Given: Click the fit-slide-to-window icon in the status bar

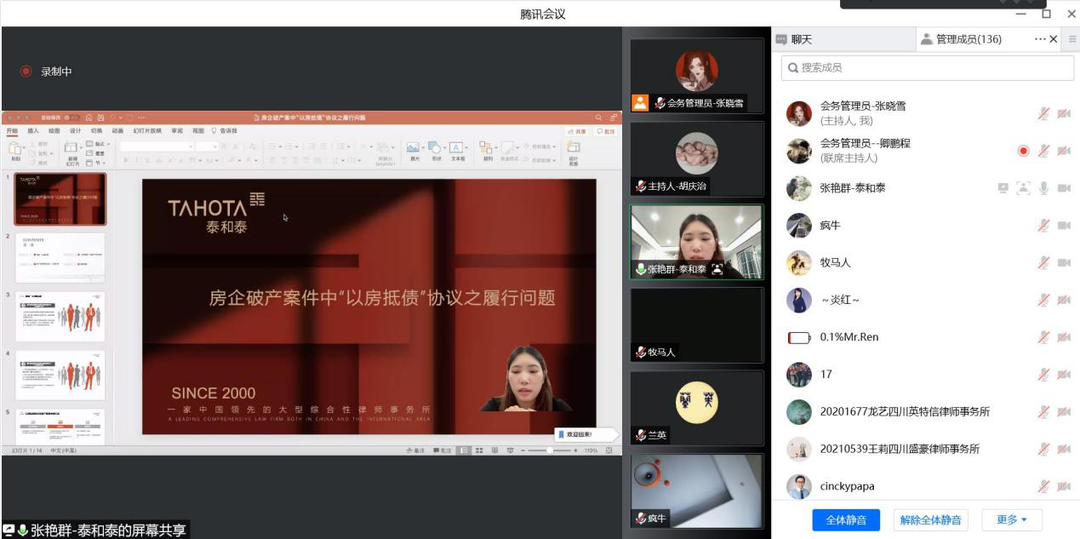Looking at the screenshot, I should (x=609, y=450).
